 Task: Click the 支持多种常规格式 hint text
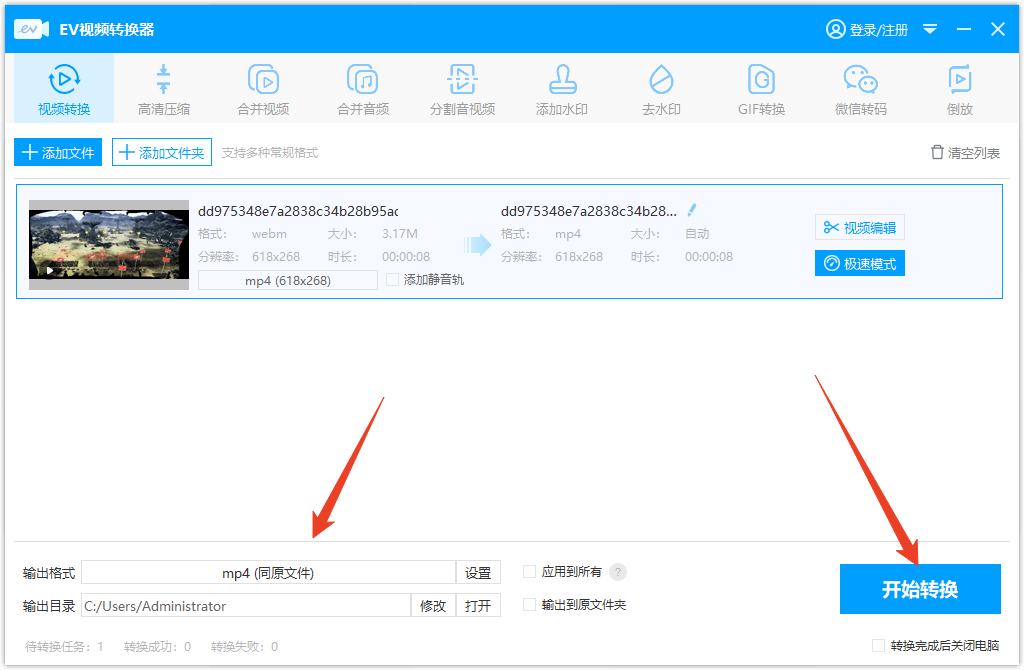coord(270,153)
